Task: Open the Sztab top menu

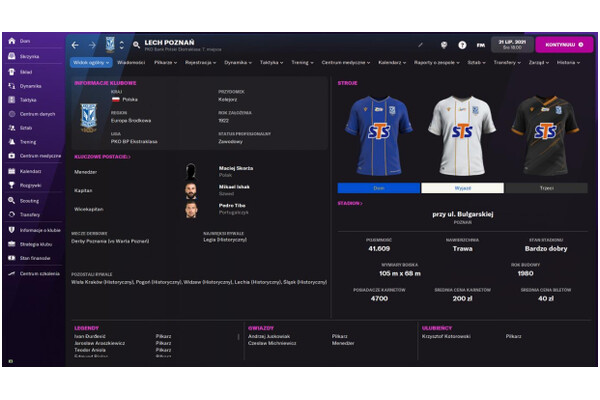Action: click(x=476, y=62)
